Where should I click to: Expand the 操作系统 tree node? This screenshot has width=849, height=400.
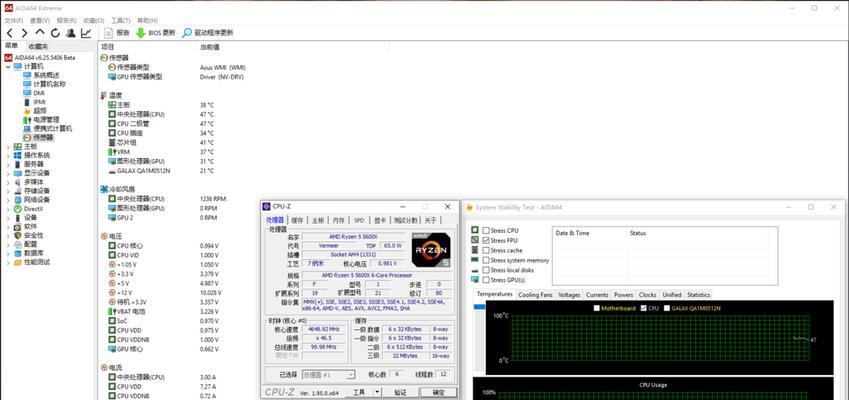click(8, 155)
